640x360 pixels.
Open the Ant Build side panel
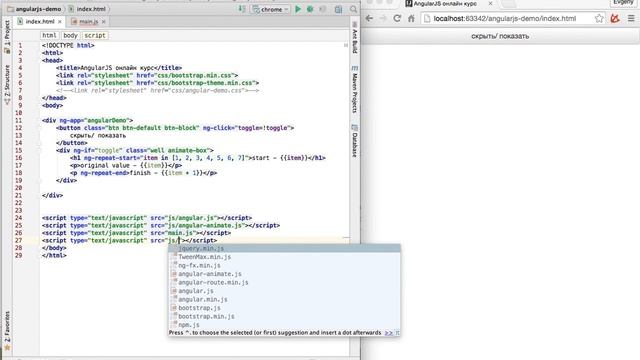click(x=355, y=37)
